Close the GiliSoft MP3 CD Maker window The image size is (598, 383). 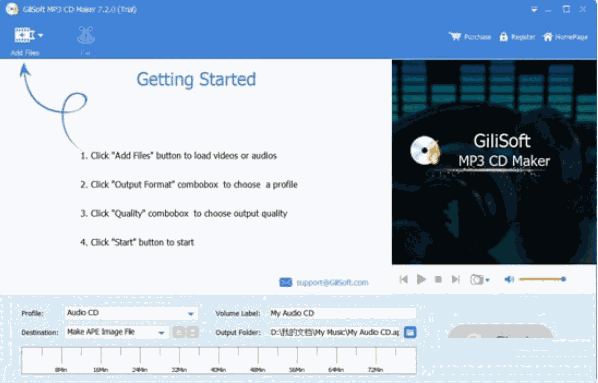click(x=583, y=9)
